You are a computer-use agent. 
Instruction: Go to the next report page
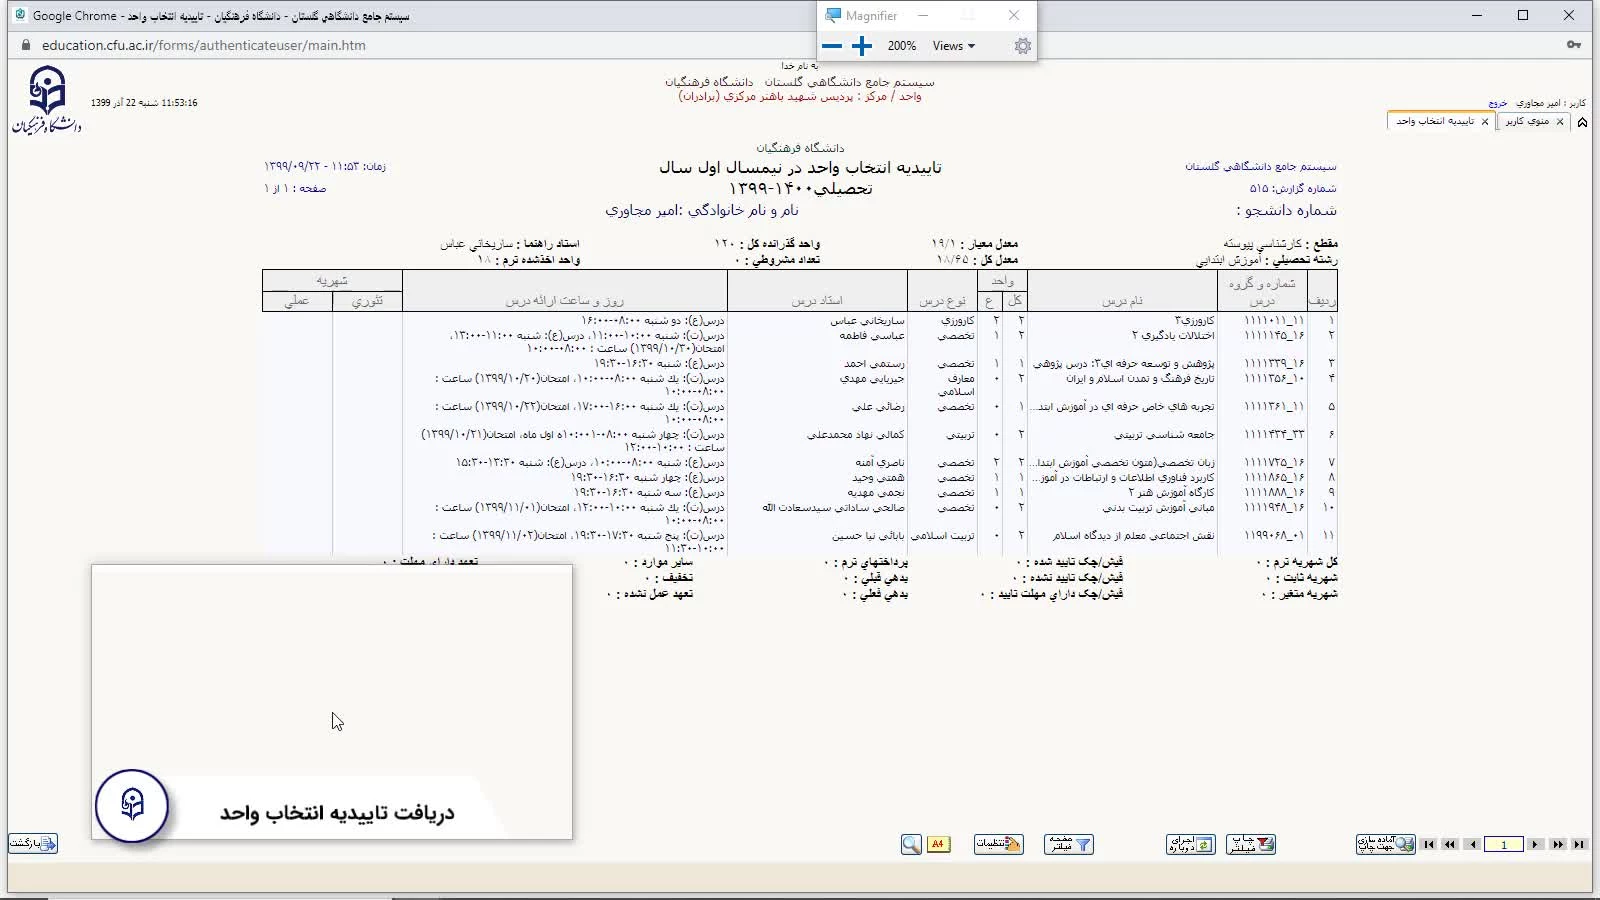click(1536, 845)
